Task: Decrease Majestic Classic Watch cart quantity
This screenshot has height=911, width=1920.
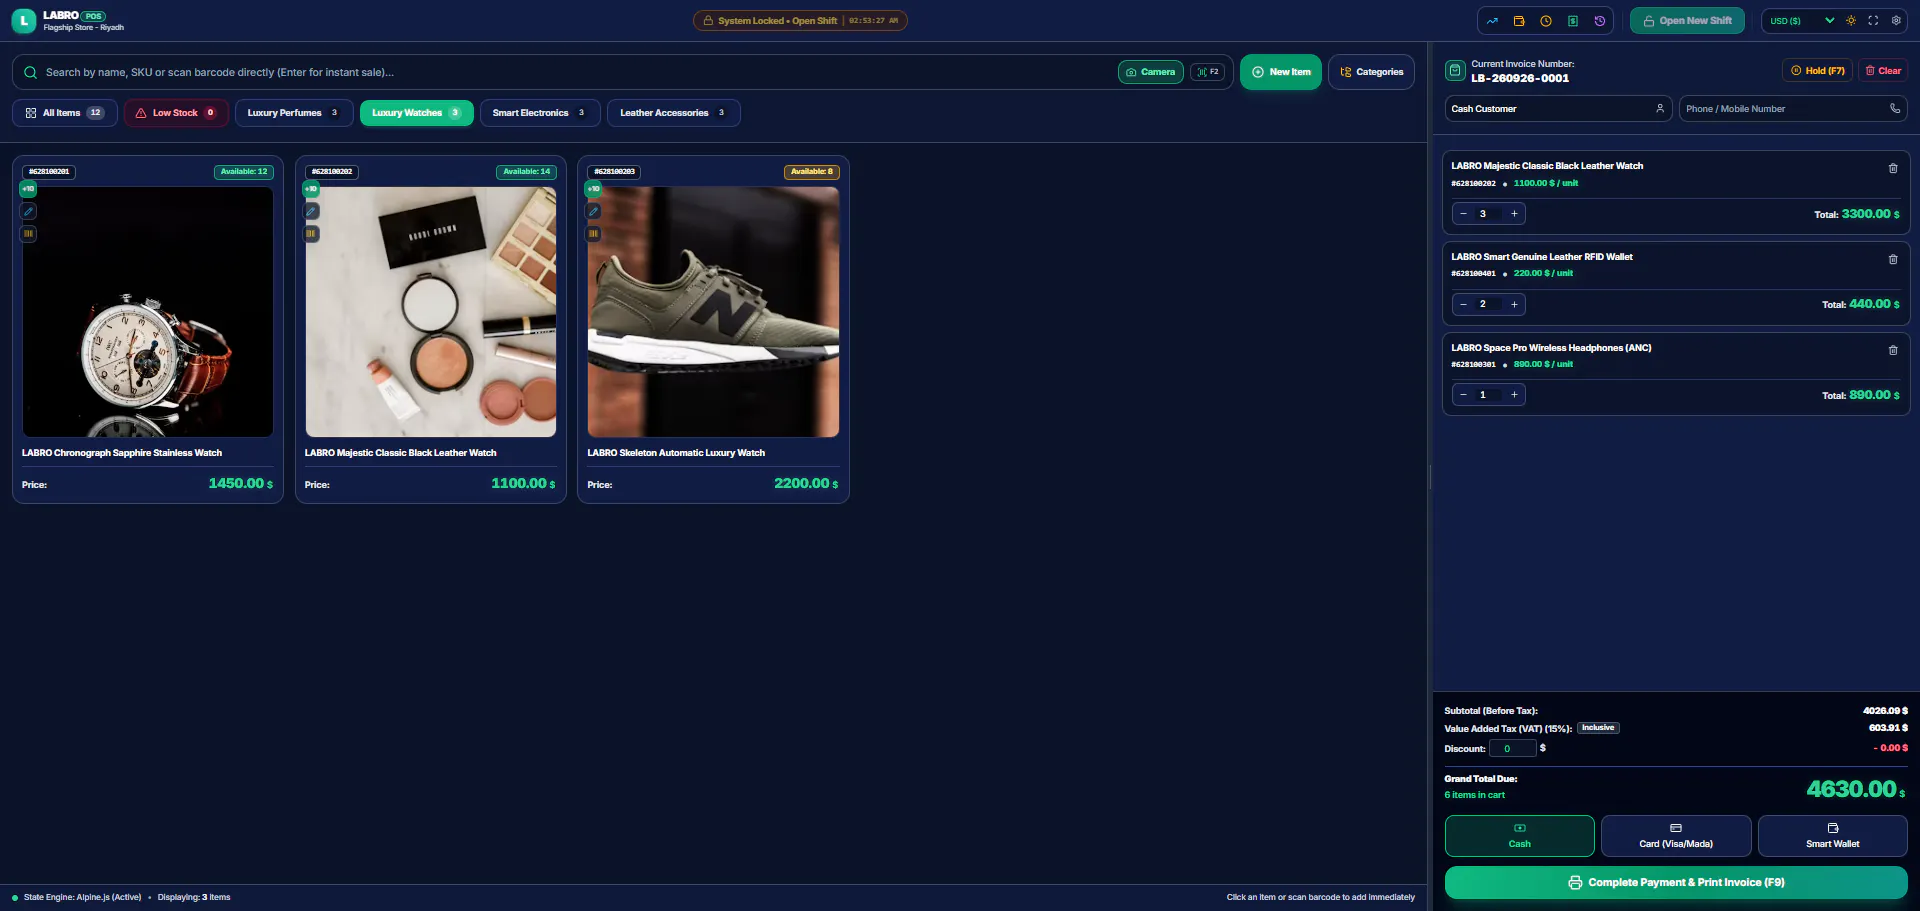Action: pos(1464,214)
